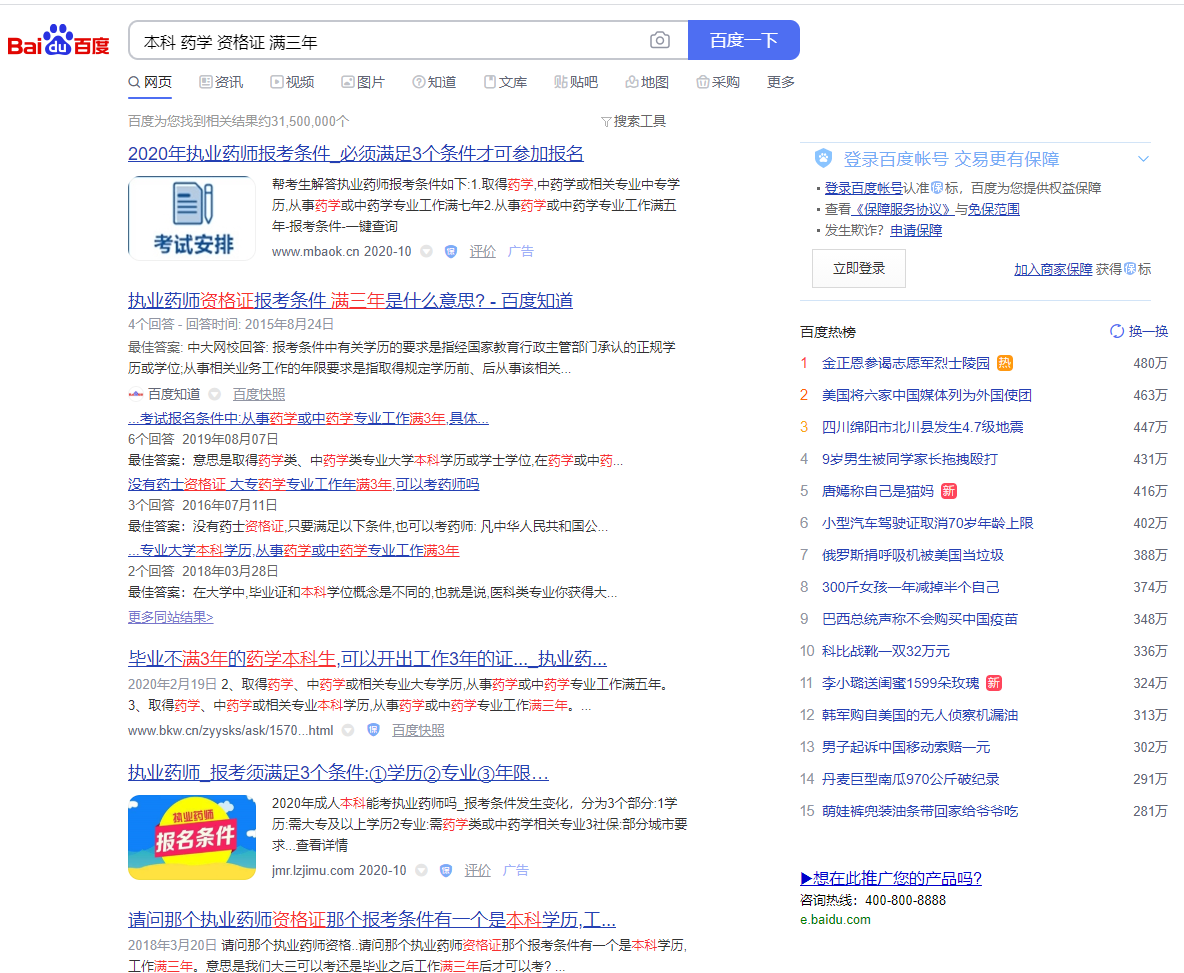Expand arrow beside www.bkw.cn URL

[348, 730]
